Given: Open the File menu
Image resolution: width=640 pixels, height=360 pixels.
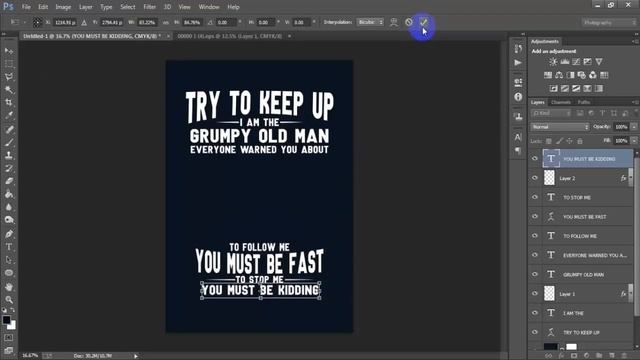Looking at the screenshot, I should point(26,7).
